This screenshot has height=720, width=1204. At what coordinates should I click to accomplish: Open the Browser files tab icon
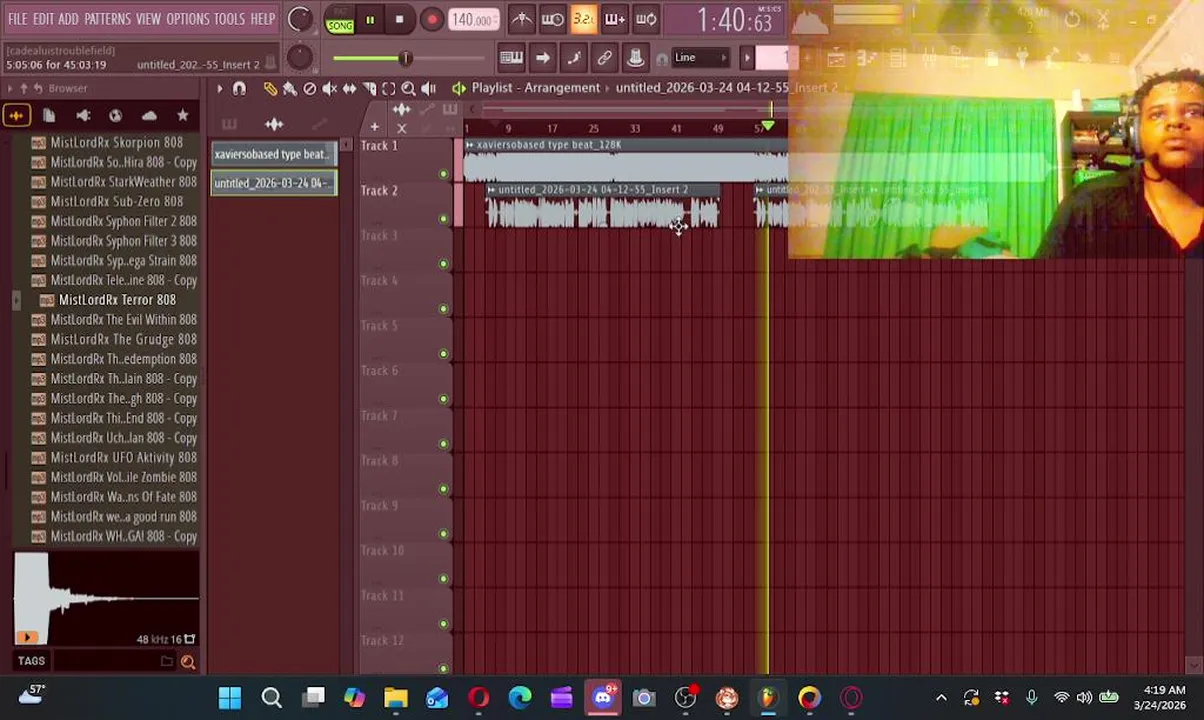(x=49, y=116)
